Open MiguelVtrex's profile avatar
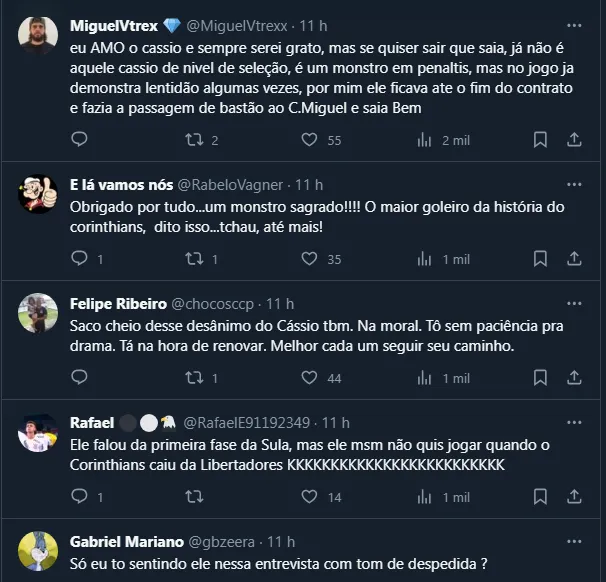This screenshot has width=606, height=582. [x=38, y=35]
